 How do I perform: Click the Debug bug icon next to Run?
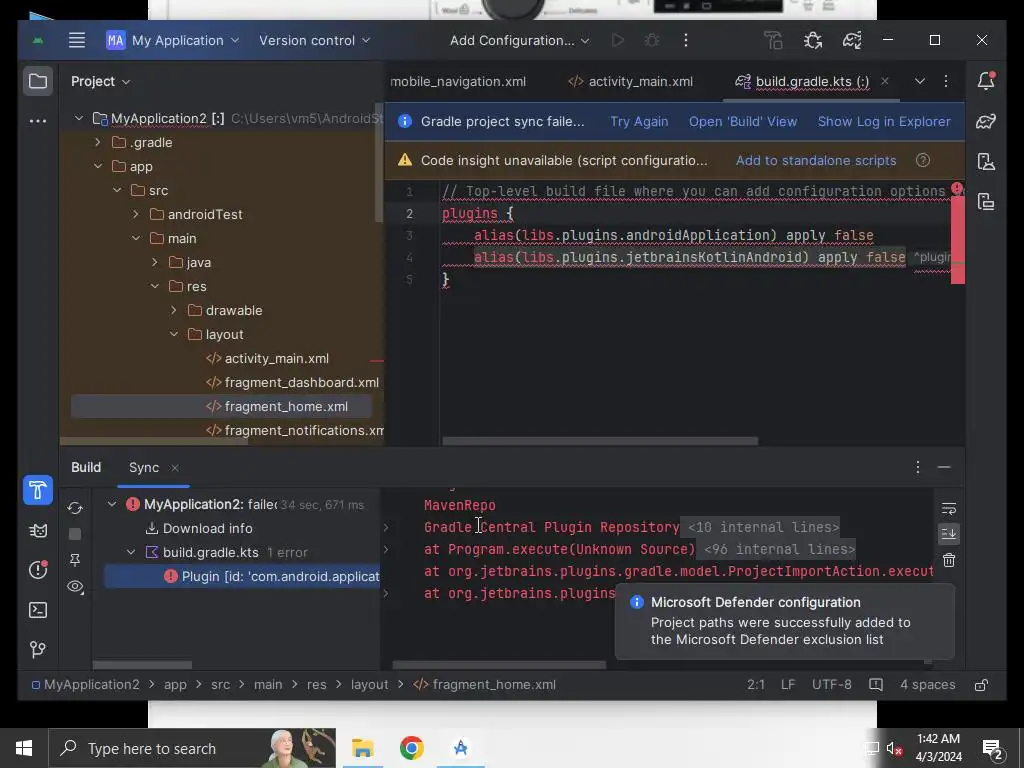(652, 40)
